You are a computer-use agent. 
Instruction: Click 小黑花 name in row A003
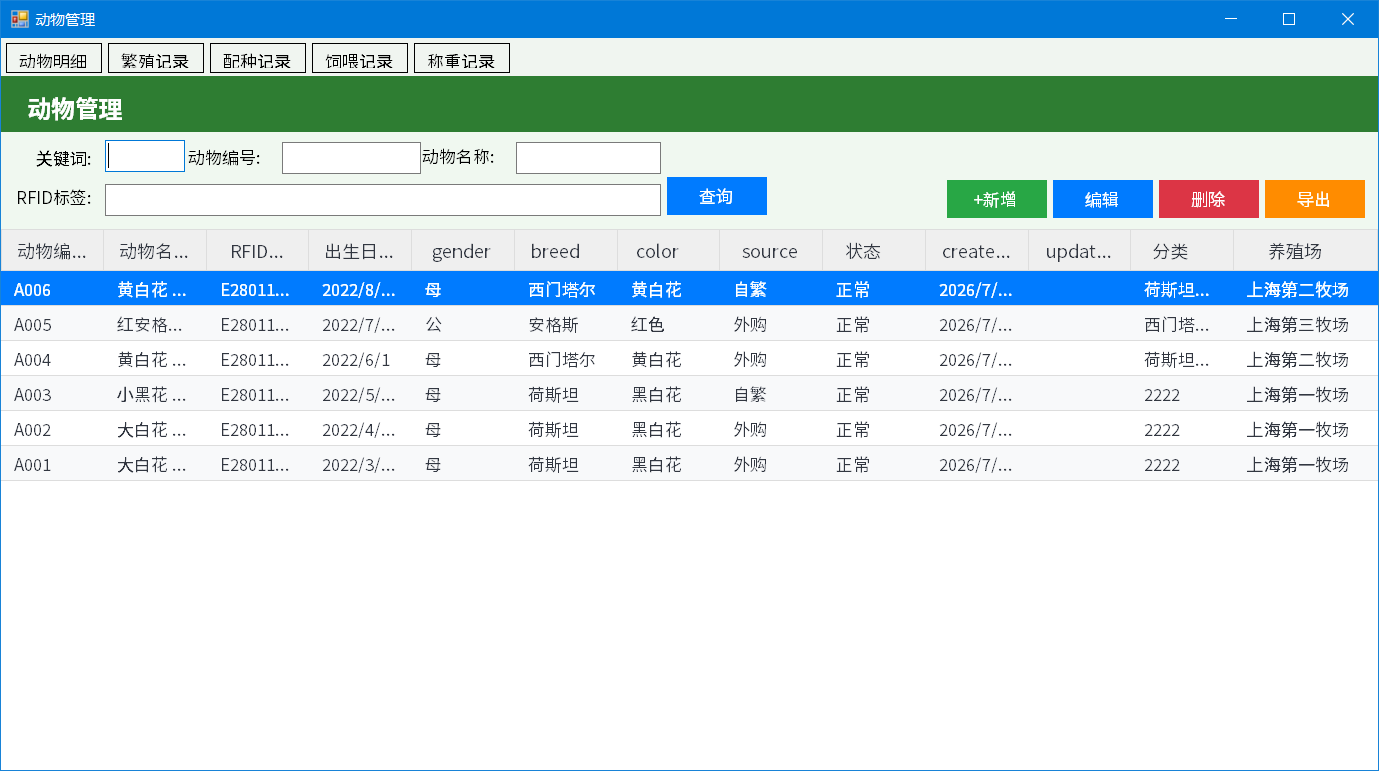coord(155,394)
